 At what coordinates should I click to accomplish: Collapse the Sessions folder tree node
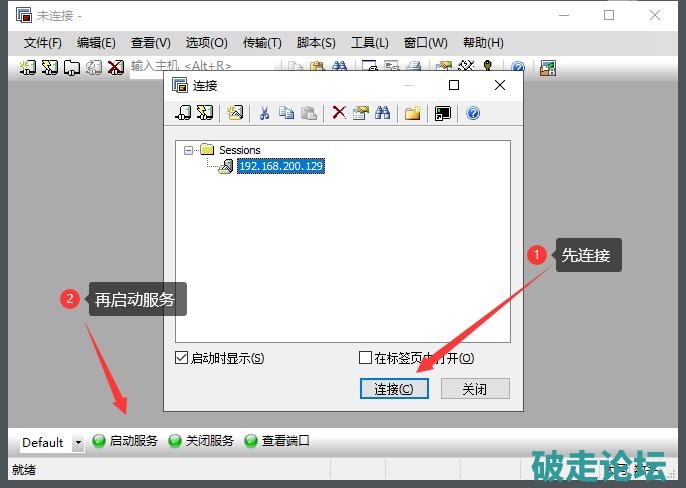coord(188,150)
